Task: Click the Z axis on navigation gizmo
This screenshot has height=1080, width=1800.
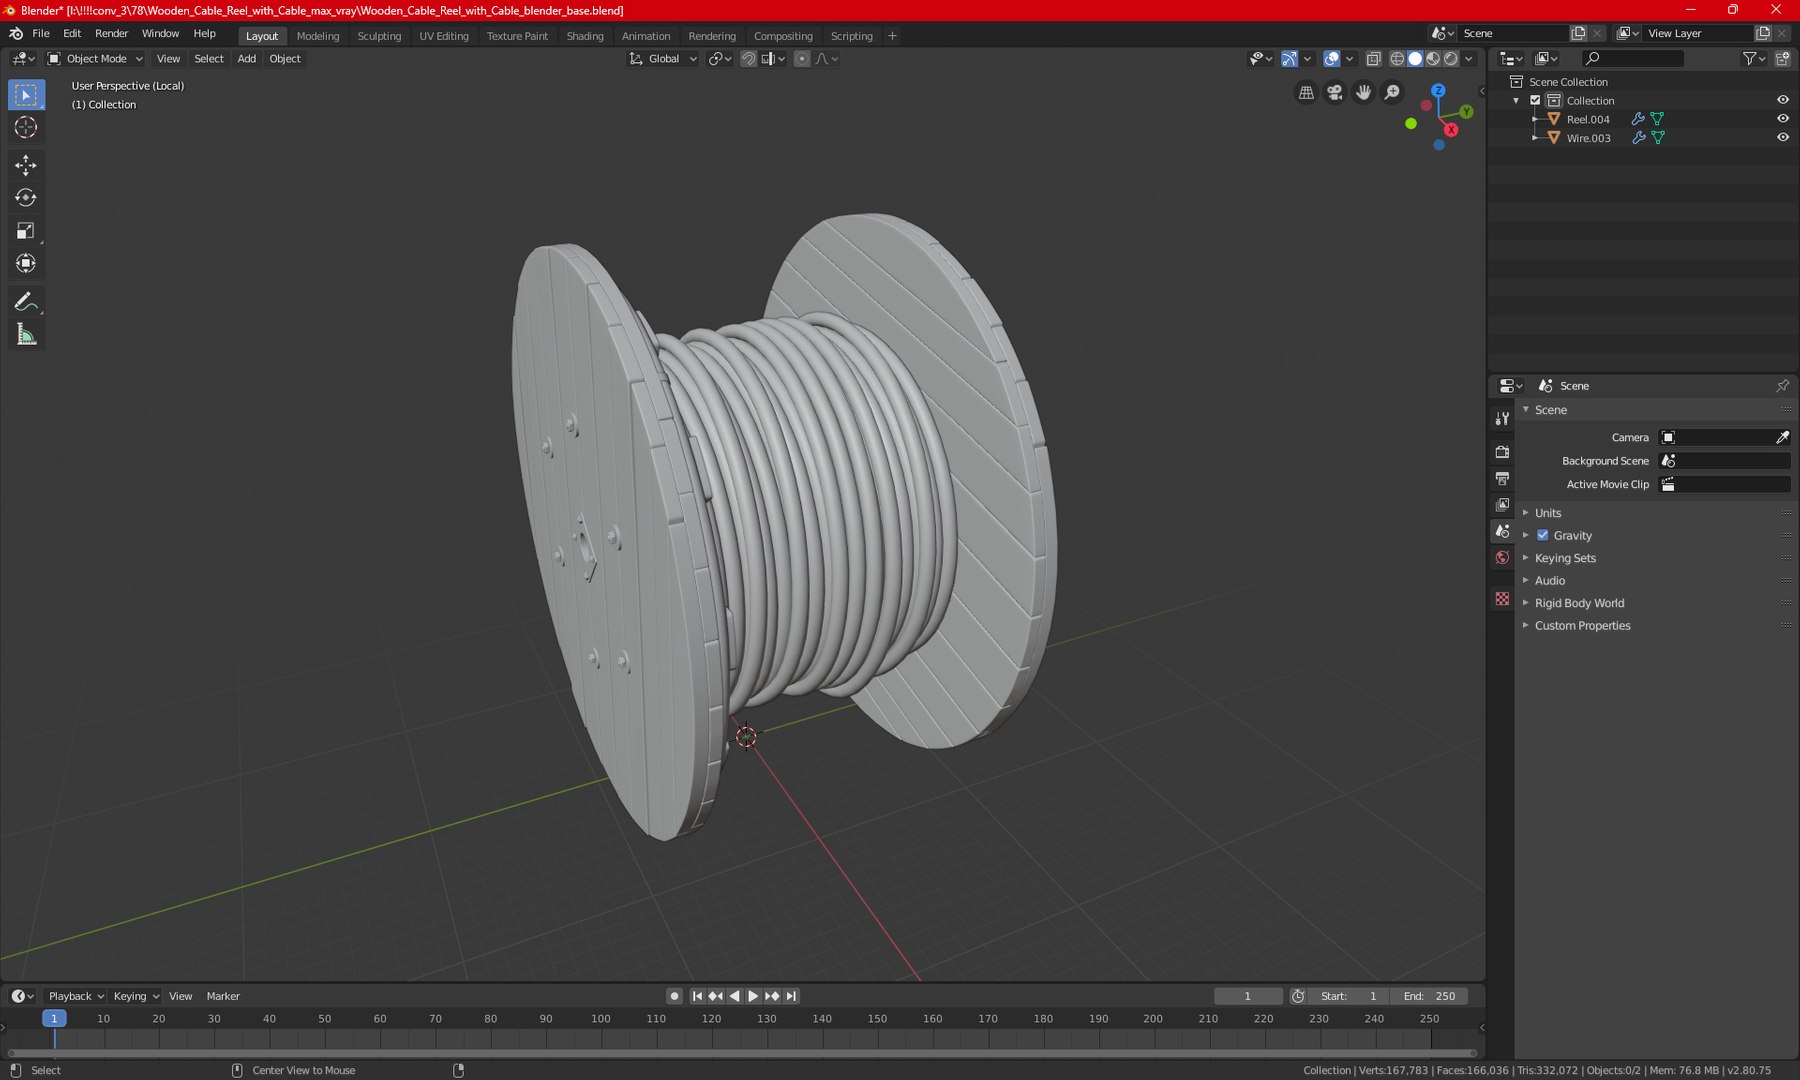Action: (x=1438, y=91)
